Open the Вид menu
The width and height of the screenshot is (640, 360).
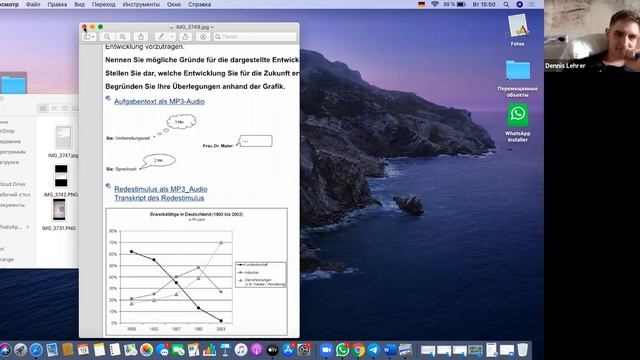point(79,4)
